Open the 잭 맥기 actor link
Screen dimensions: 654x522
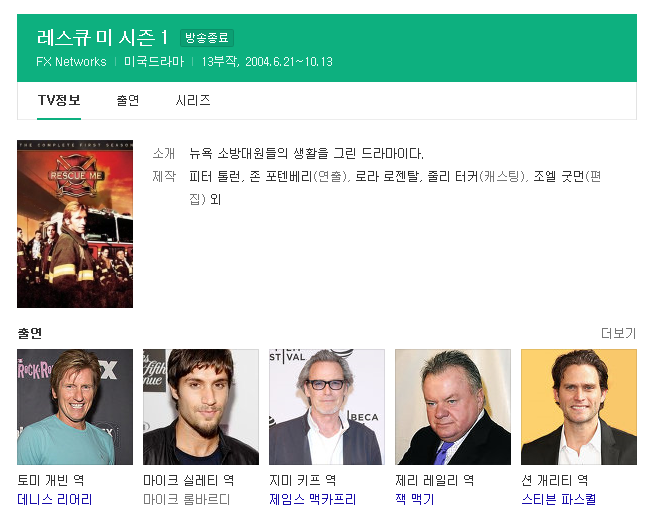(x=415, y=499)
